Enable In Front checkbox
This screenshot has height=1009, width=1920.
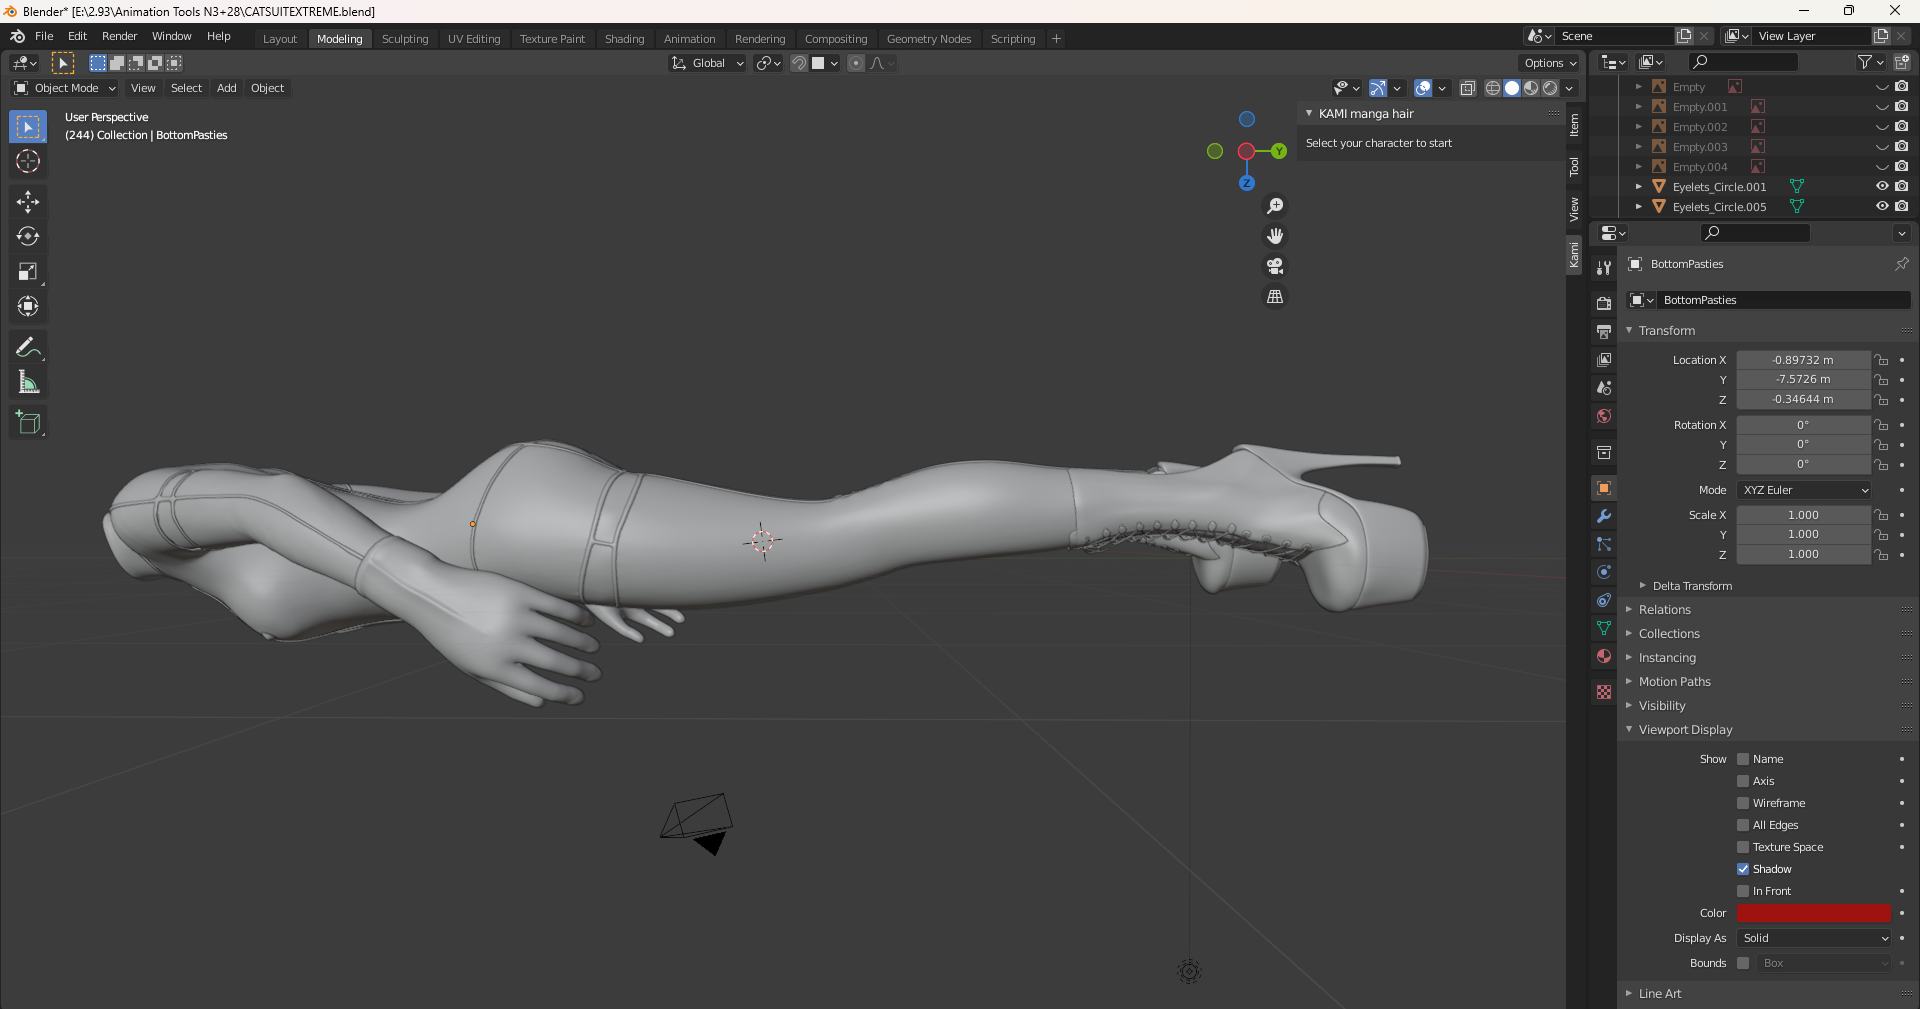[x=1743, y=891]
